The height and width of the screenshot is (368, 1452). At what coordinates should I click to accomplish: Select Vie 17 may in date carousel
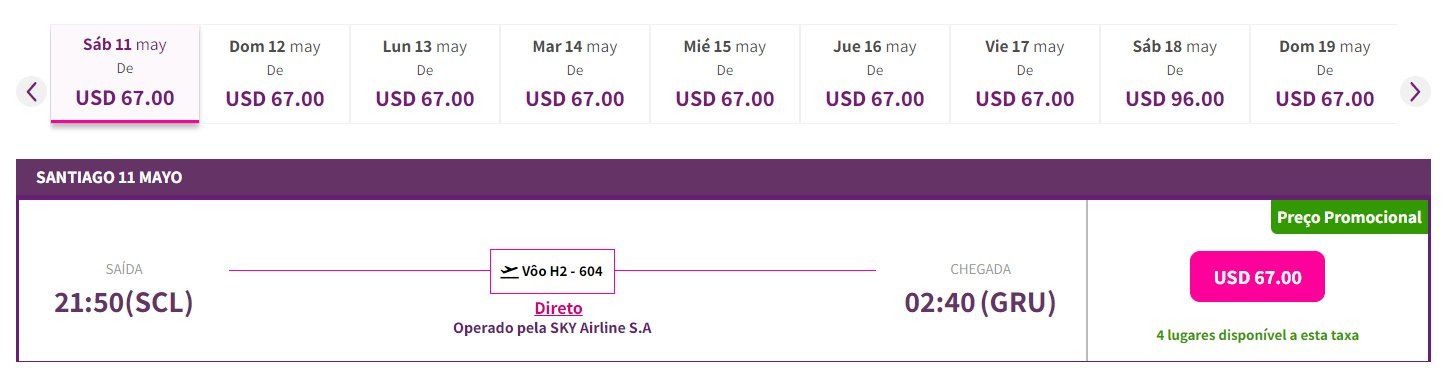tap(1025, 74)
